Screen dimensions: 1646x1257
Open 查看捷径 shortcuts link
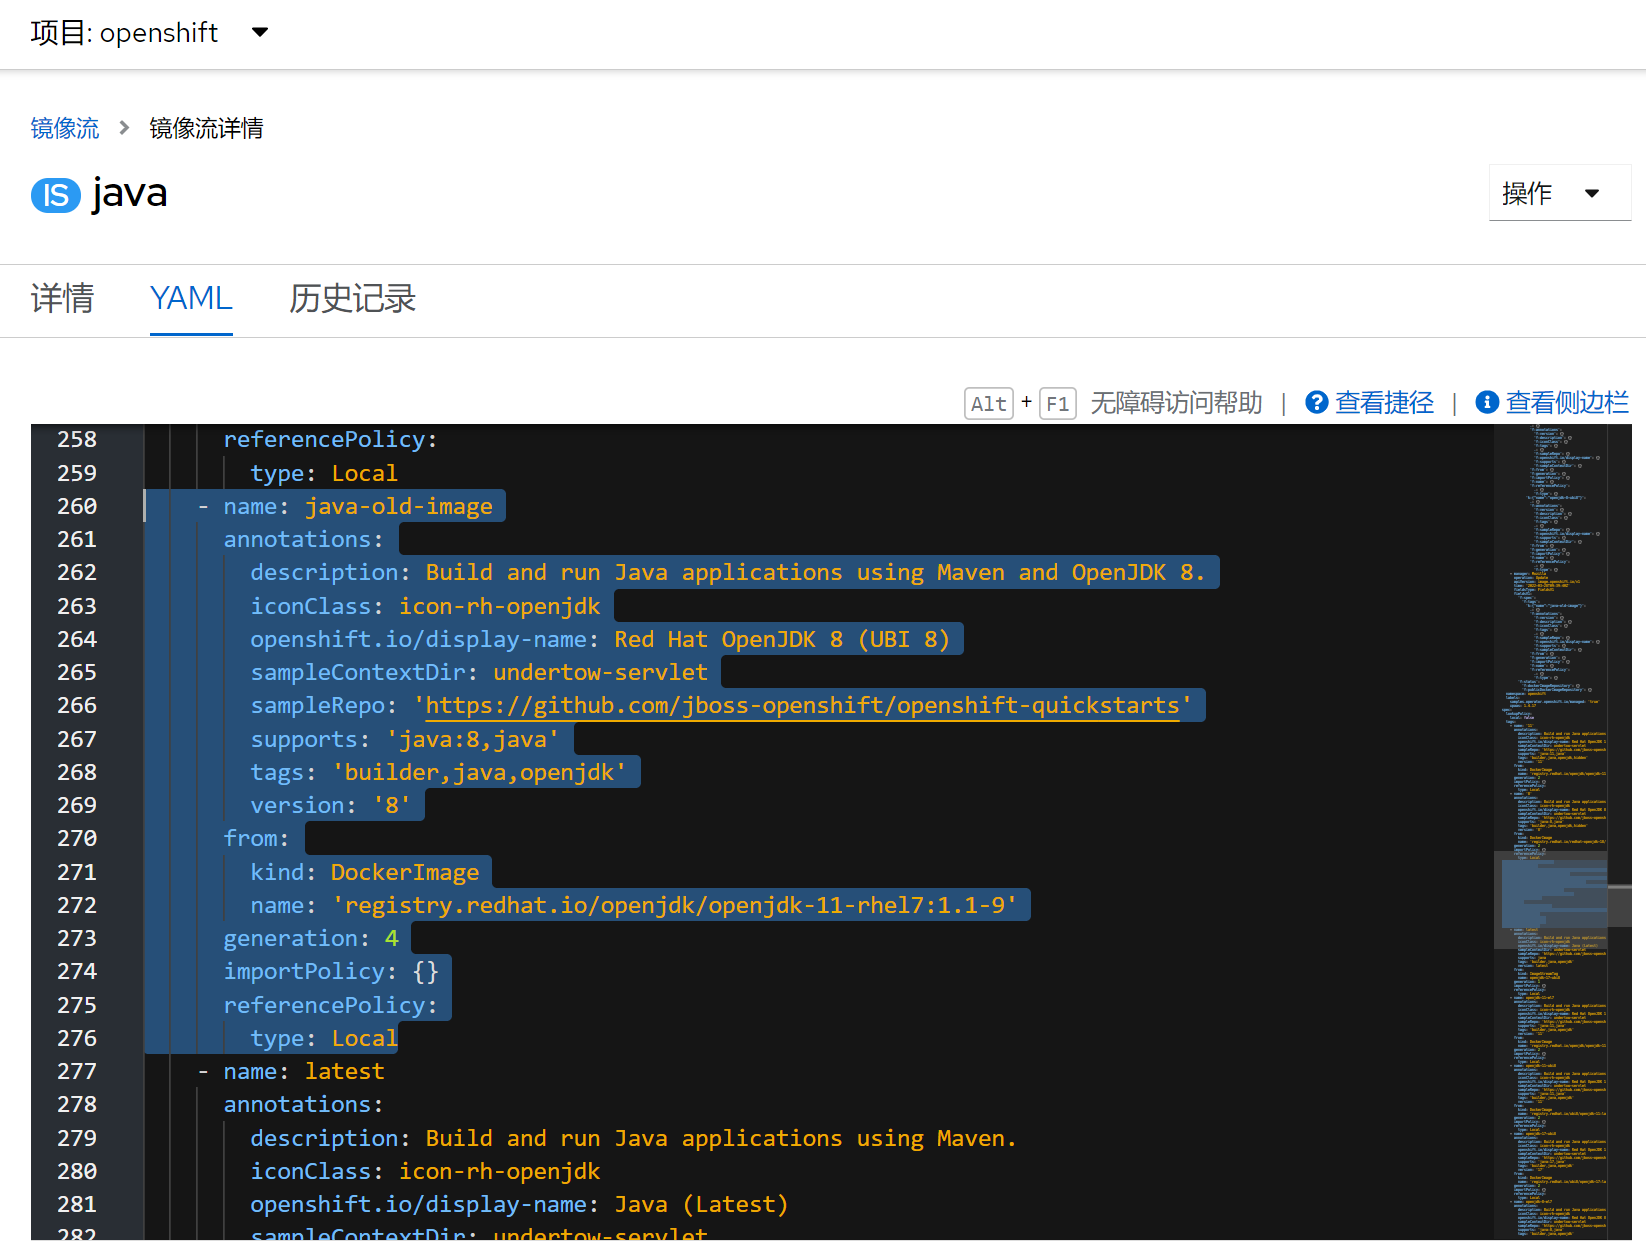pos(1384,403)
